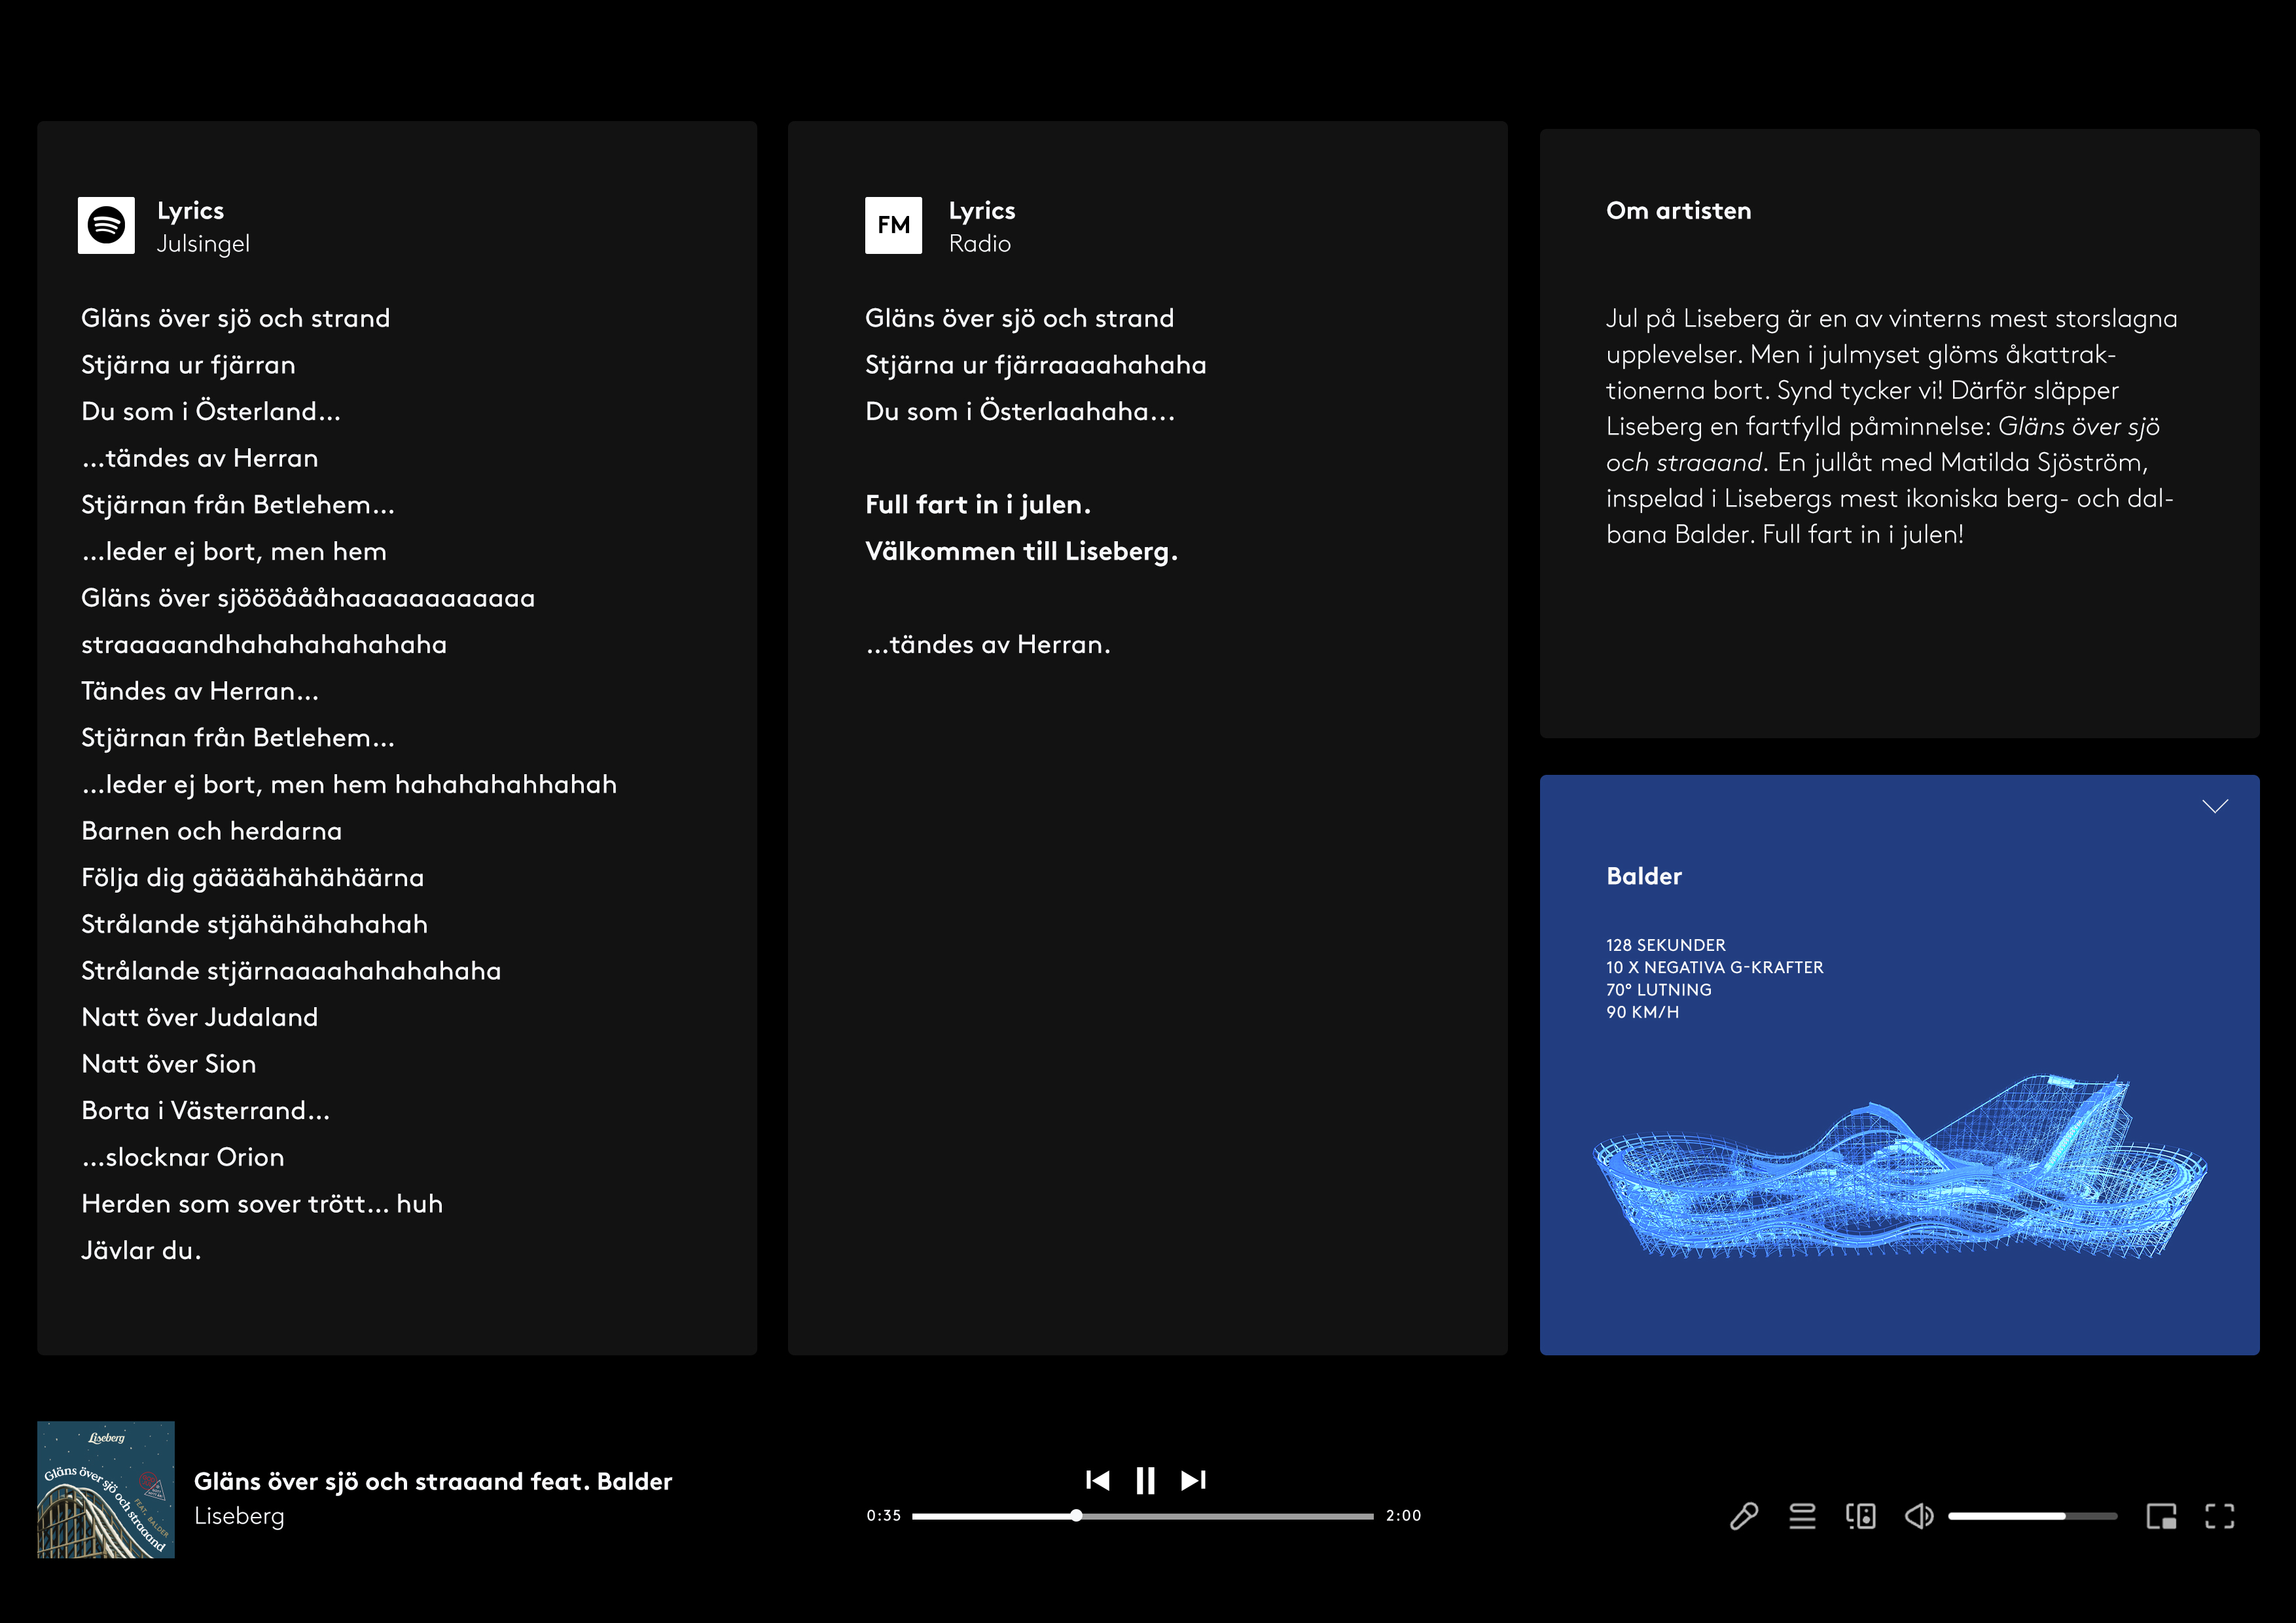Viewport: 2296px width, 1623px height.
Task: Select the Lyrics Radio heading
Action: point(981,226)
